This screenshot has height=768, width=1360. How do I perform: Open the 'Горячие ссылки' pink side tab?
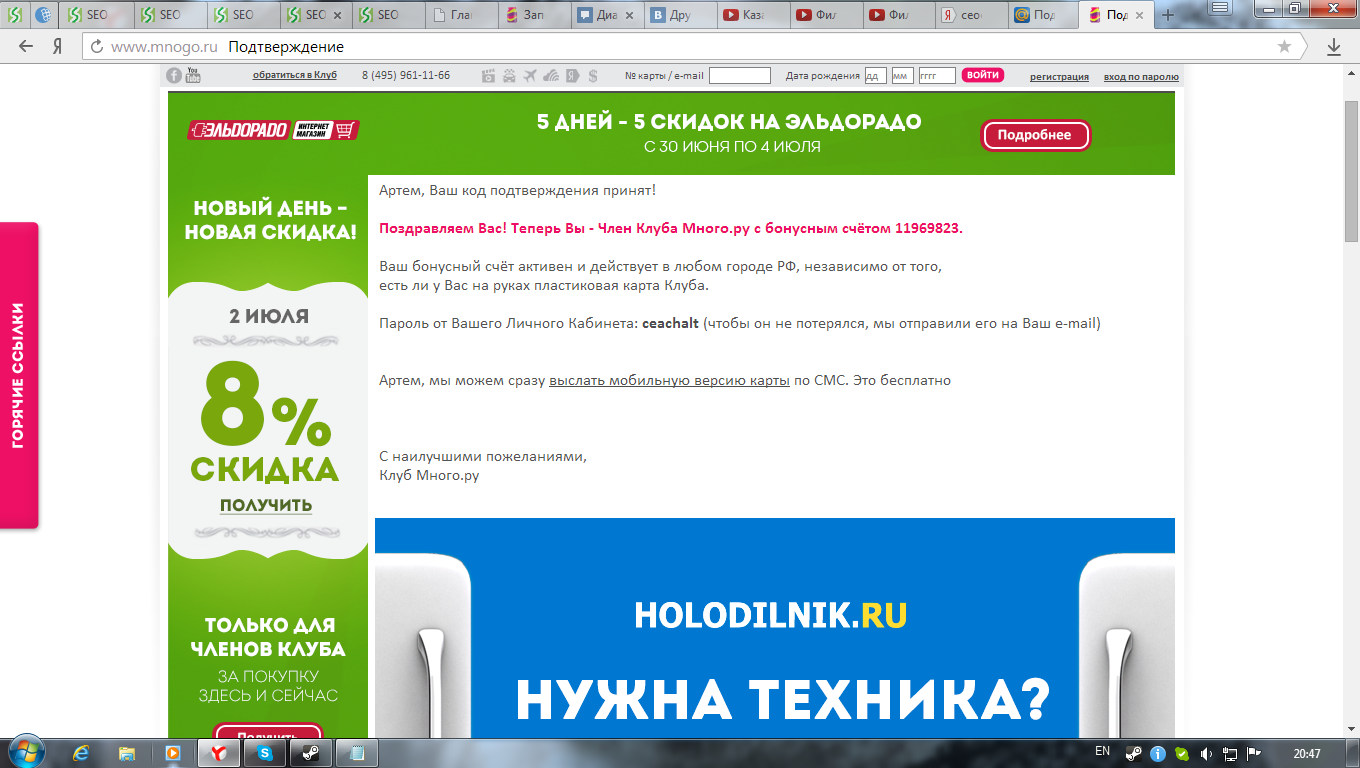point(19,375)
